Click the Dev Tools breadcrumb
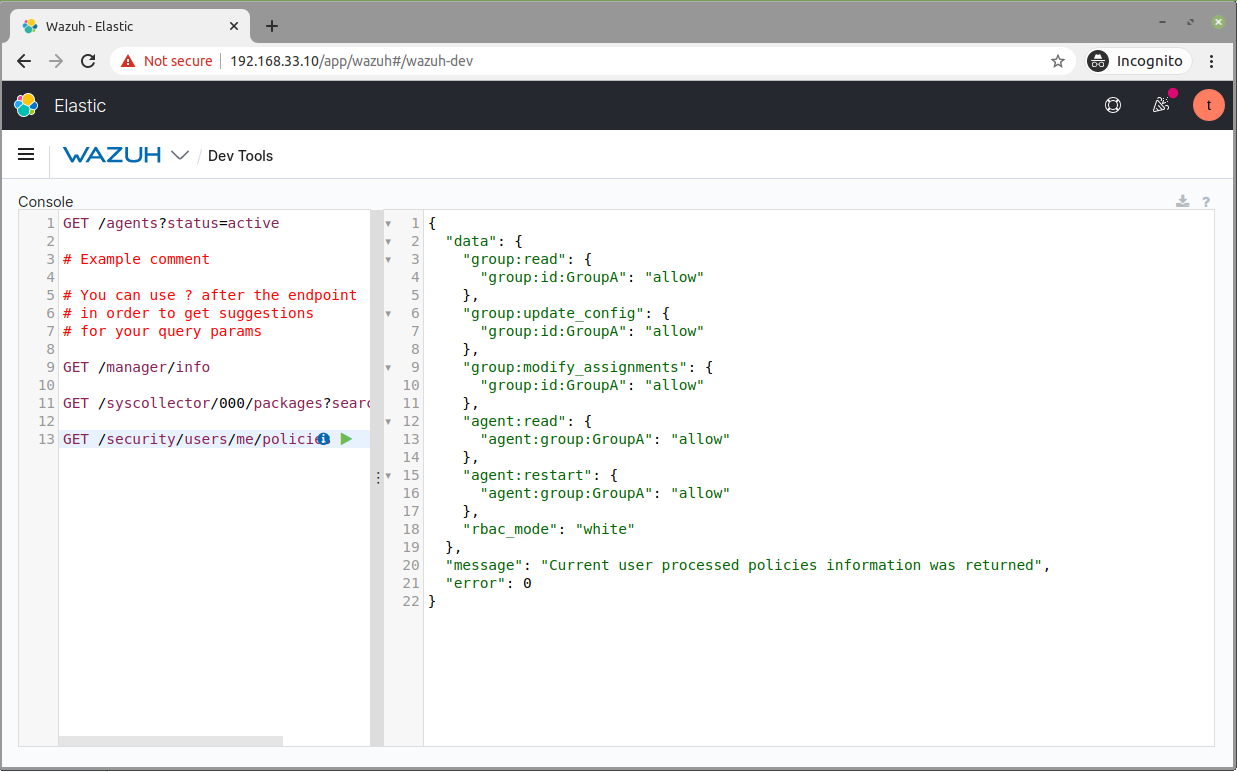1237x772 pixels. [240, 156]
